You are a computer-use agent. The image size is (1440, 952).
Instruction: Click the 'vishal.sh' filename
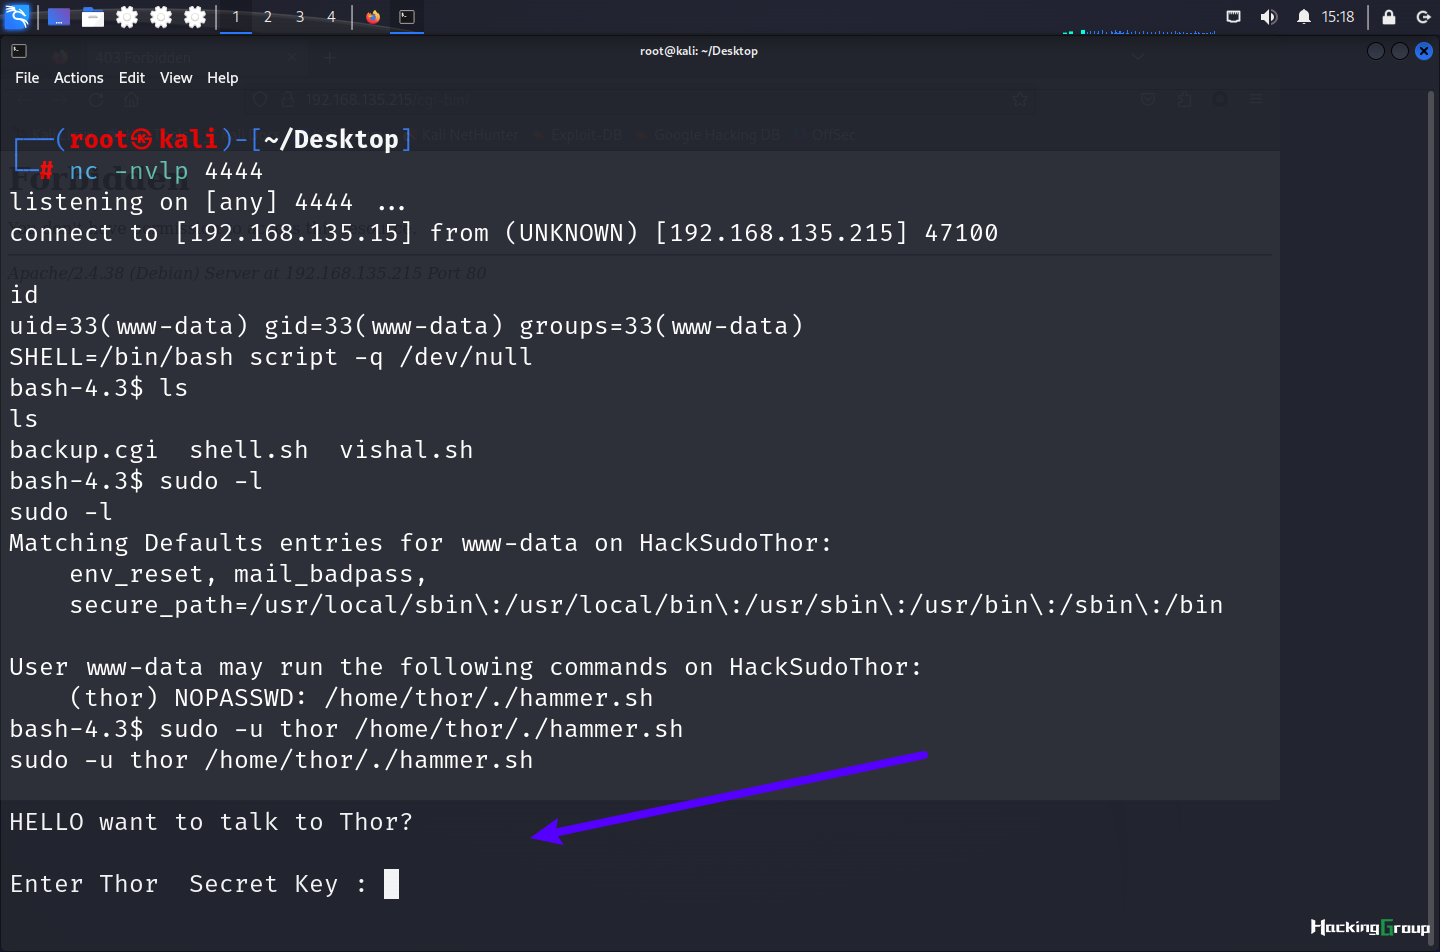click(x=406, y=450)
